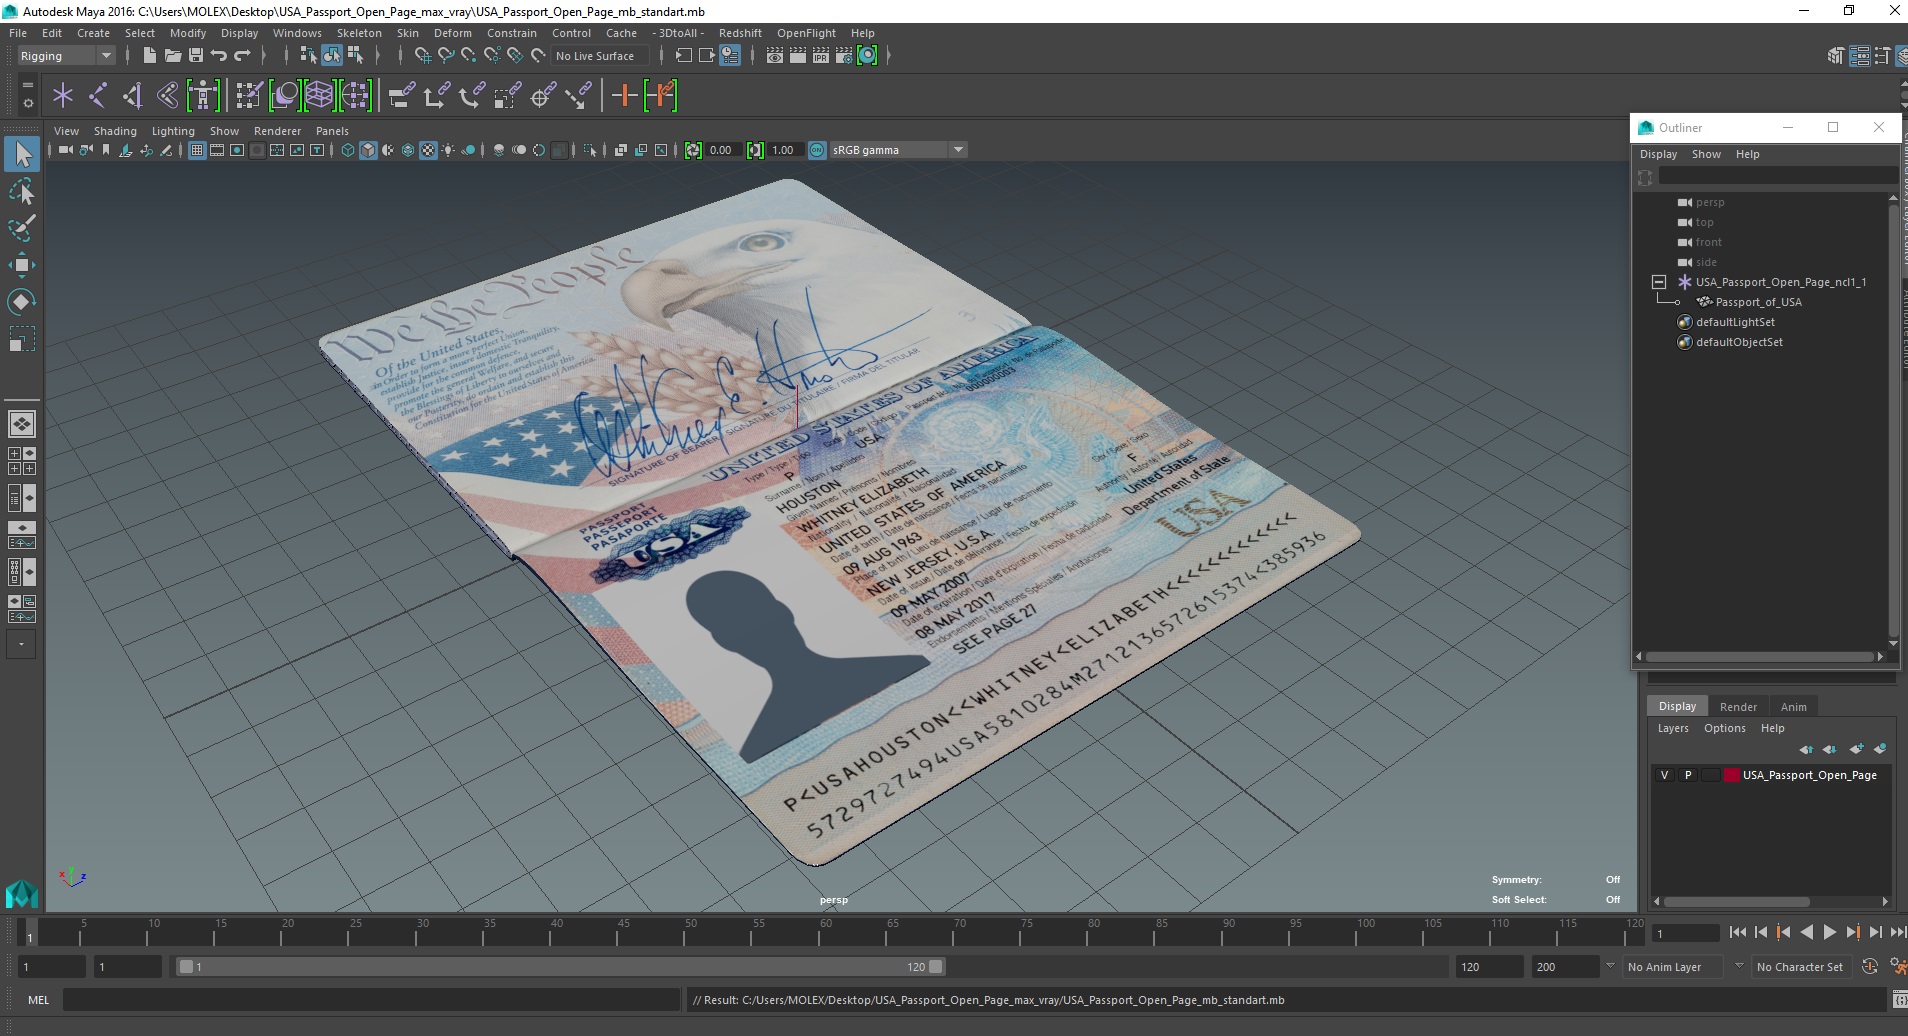Open Render Settings clapper-gear icon

tap(844, 56)
